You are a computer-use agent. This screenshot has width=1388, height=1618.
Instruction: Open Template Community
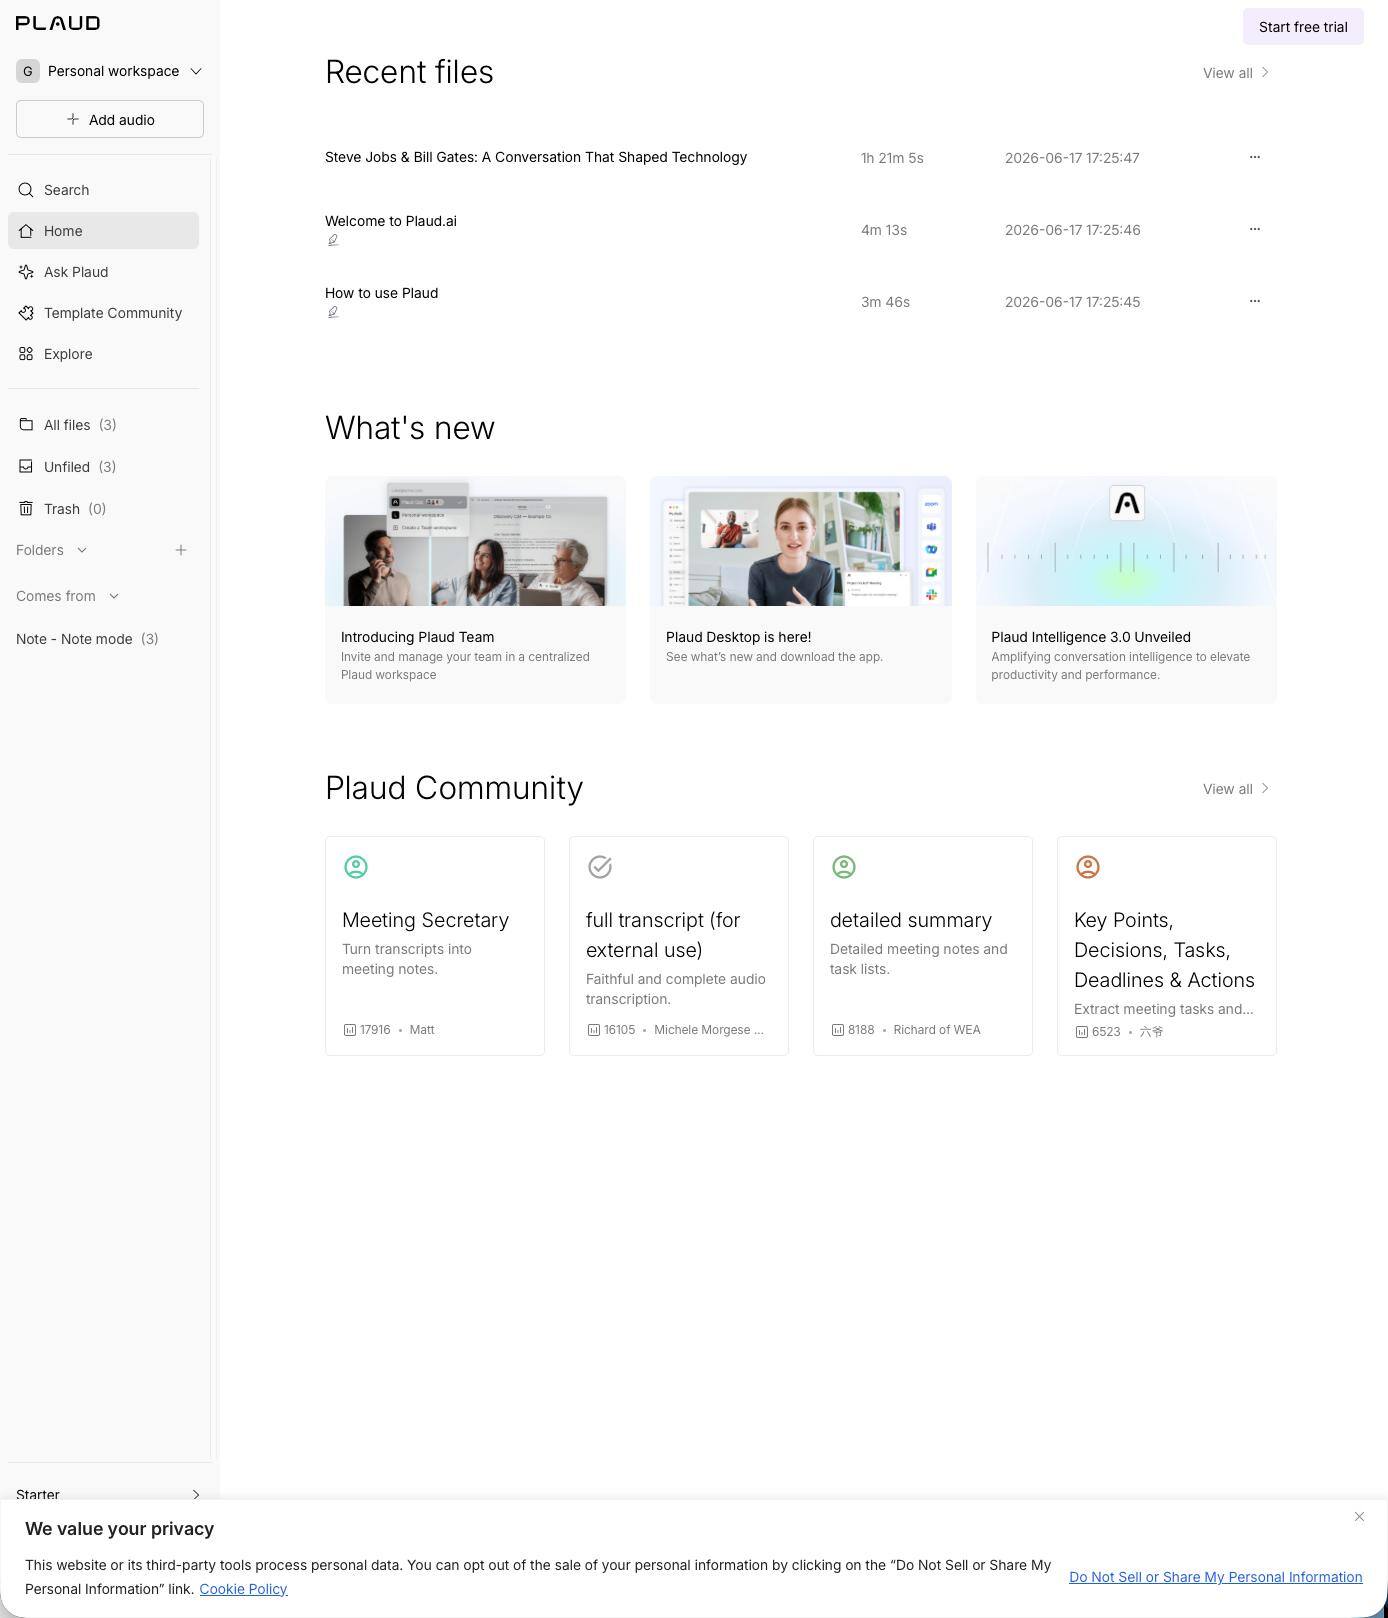point(103,313)
